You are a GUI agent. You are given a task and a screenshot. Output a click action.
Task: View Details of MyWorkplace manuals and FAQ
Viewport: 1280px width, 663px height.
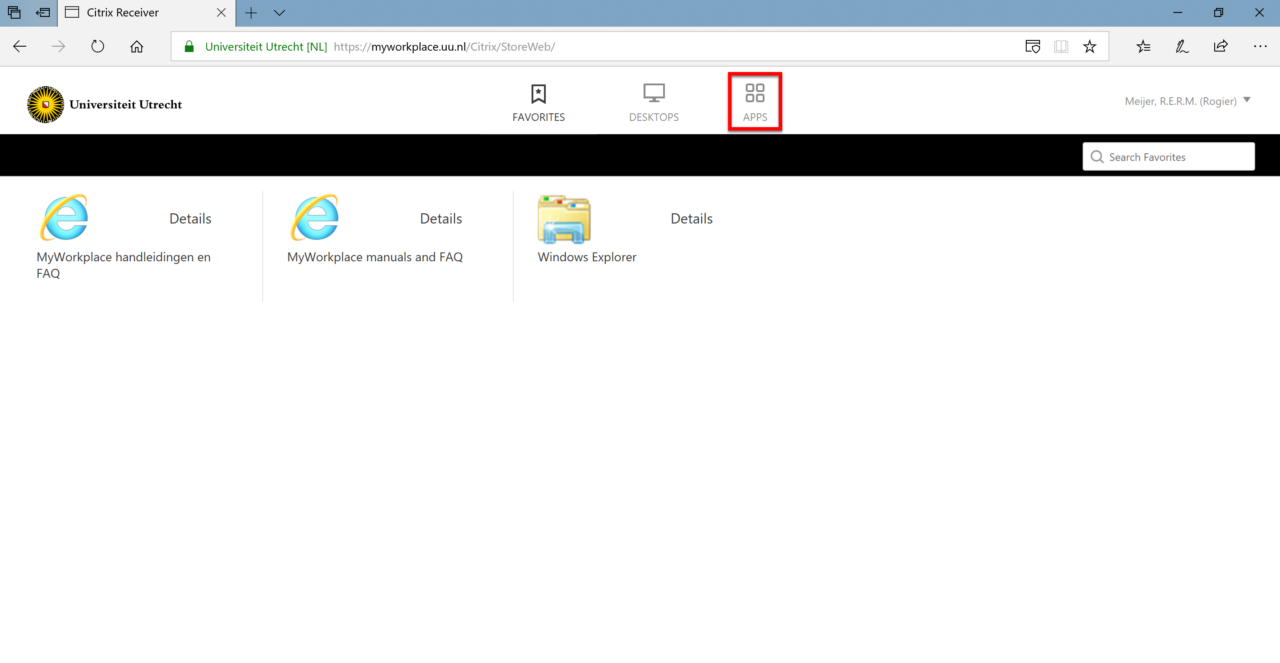440,218
